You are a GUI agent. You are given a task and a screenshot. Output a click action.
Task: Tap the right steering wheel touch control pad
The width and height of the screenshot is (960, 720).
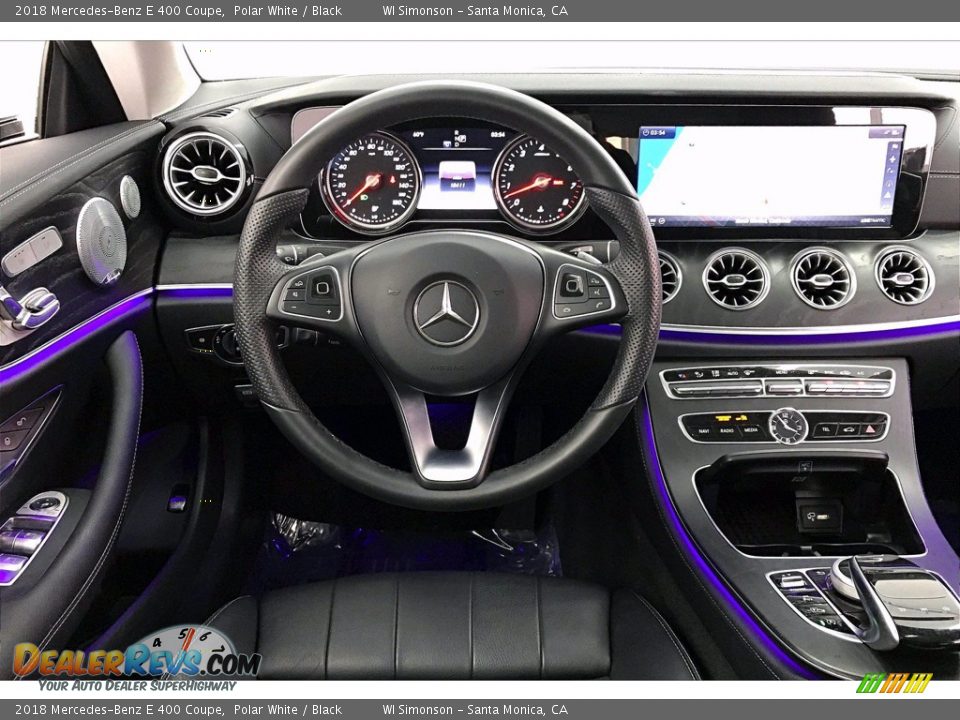point(574,285)
